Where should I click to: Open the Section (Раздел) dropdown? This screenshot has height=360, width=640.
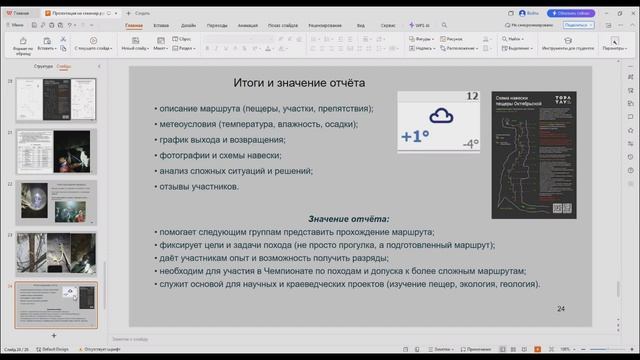(x=184, y=49)
